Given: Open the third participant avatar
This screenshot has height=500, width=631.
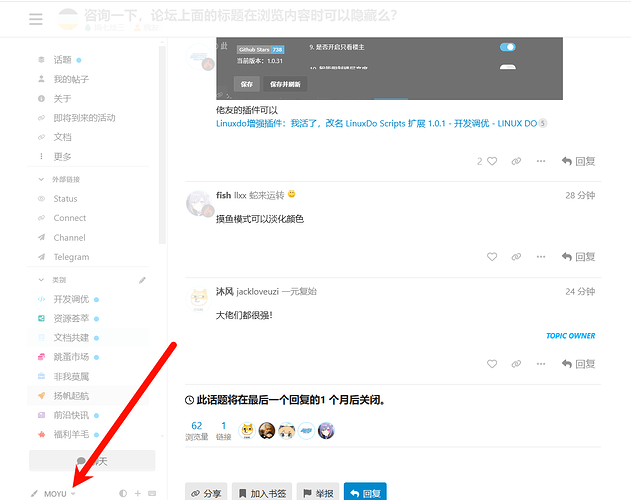Looking at the screenshot, I should pos(287,431).
